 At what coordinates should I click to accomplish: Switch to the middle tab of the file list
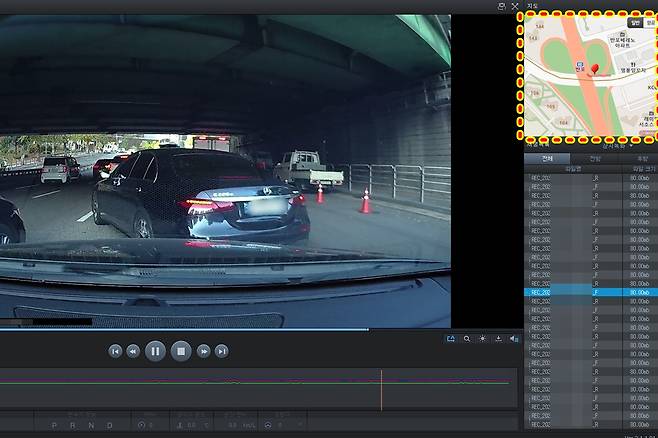pyautogui.click(x=595, y=158)
